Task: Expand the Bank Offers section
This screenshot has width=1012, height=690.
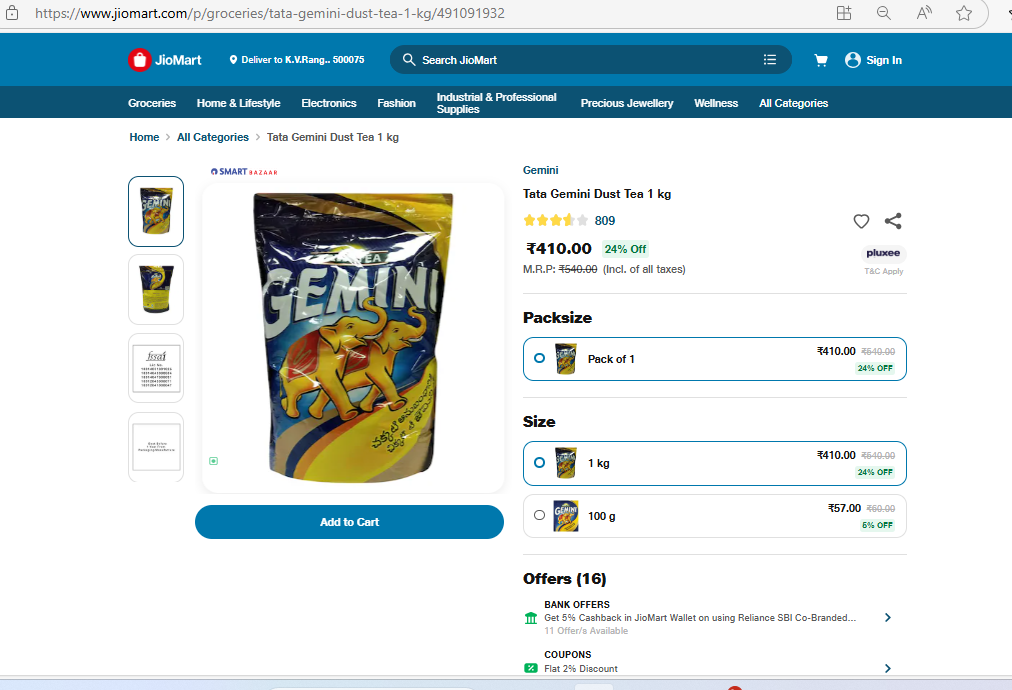Action: click(x=887, y=618)
